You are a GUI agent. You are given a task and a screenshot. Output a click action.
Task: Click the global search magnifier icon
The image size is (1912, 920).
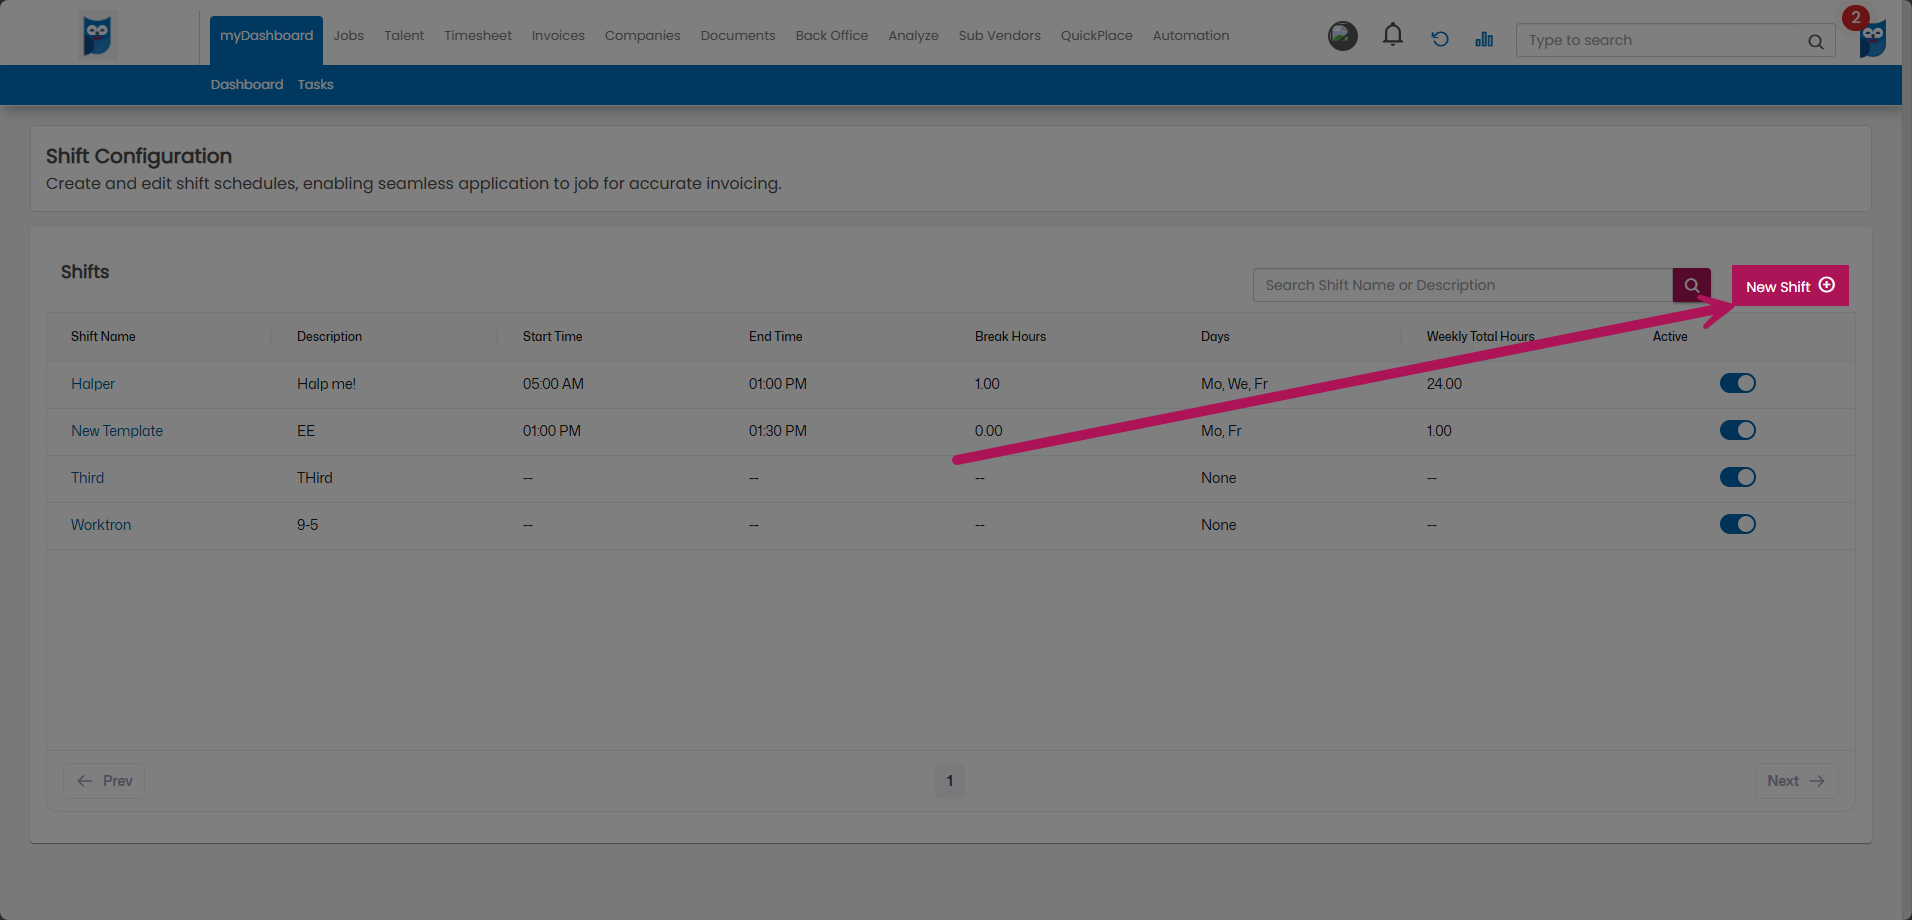(1815, 41)
